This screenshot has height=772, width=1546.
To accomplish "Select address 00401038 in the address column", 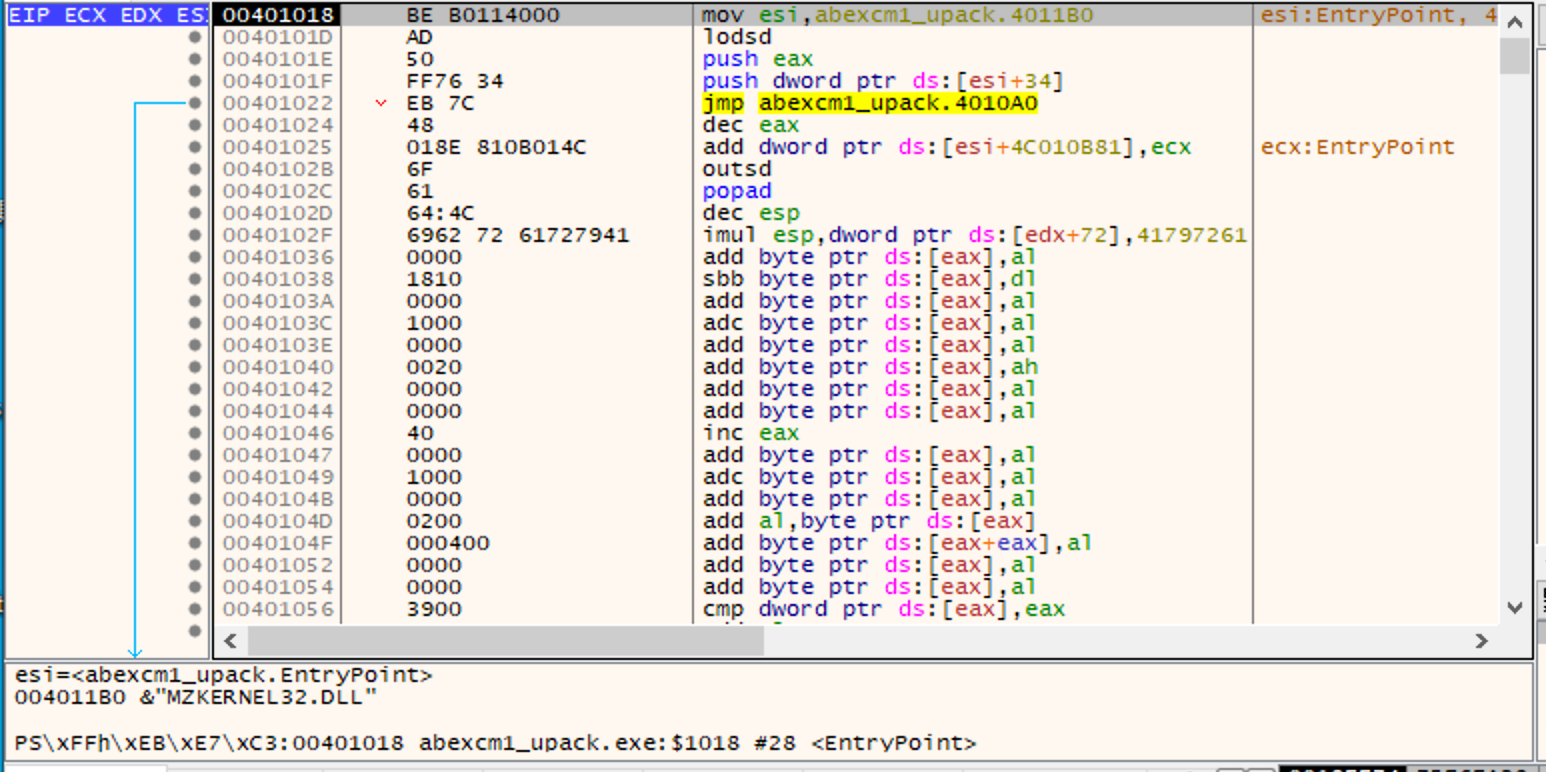I will pyautogui.click(x=278, y=279).
